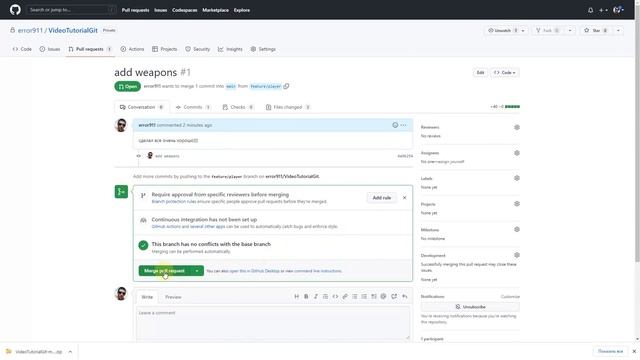Viewport: 640px width, 360px height.
Task: Switch to the Files changed tab
Action: click(288, 107)
